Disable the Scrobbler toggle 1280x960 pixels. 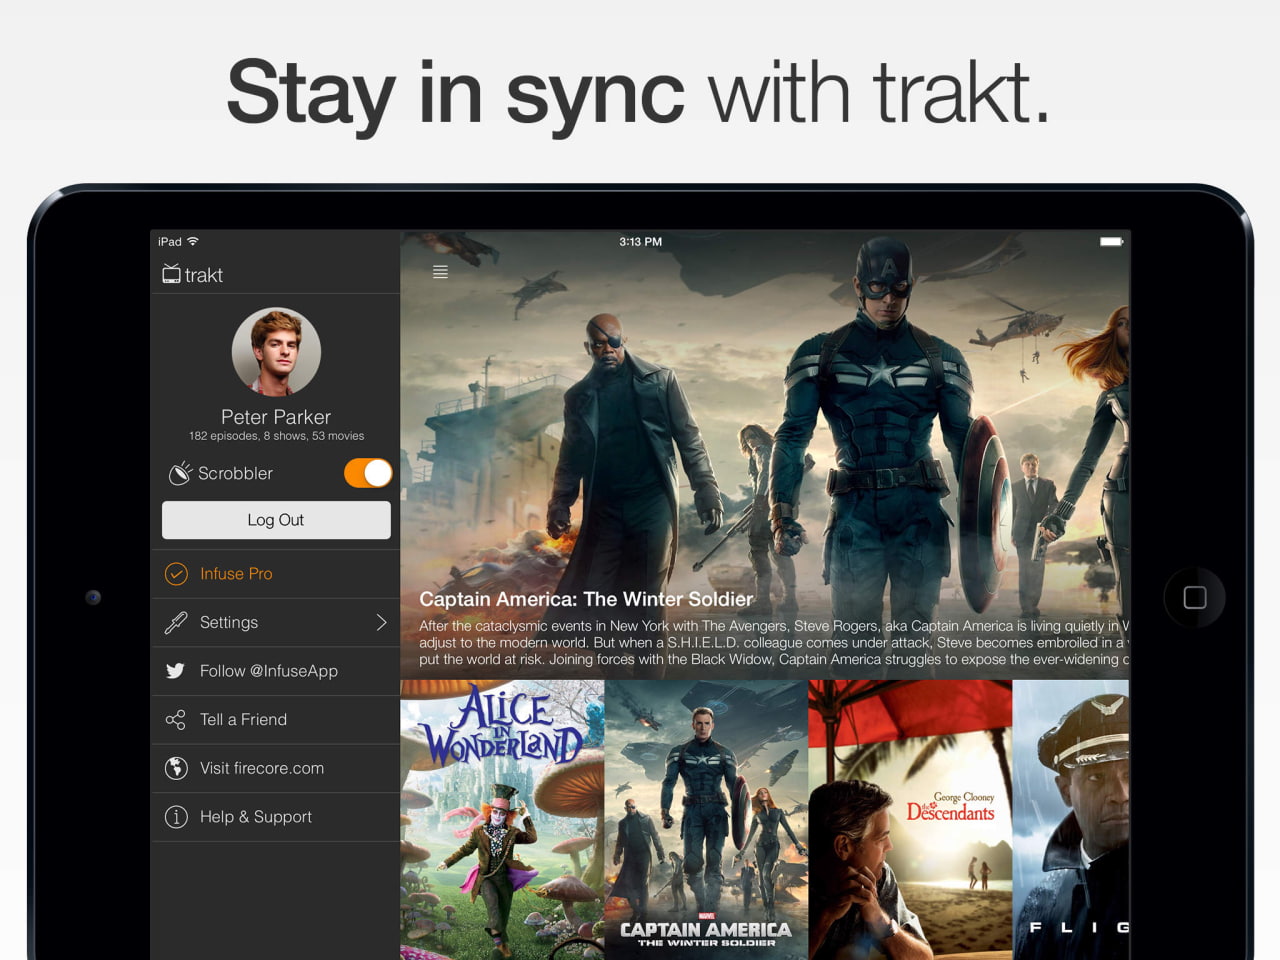pos(367,472)
